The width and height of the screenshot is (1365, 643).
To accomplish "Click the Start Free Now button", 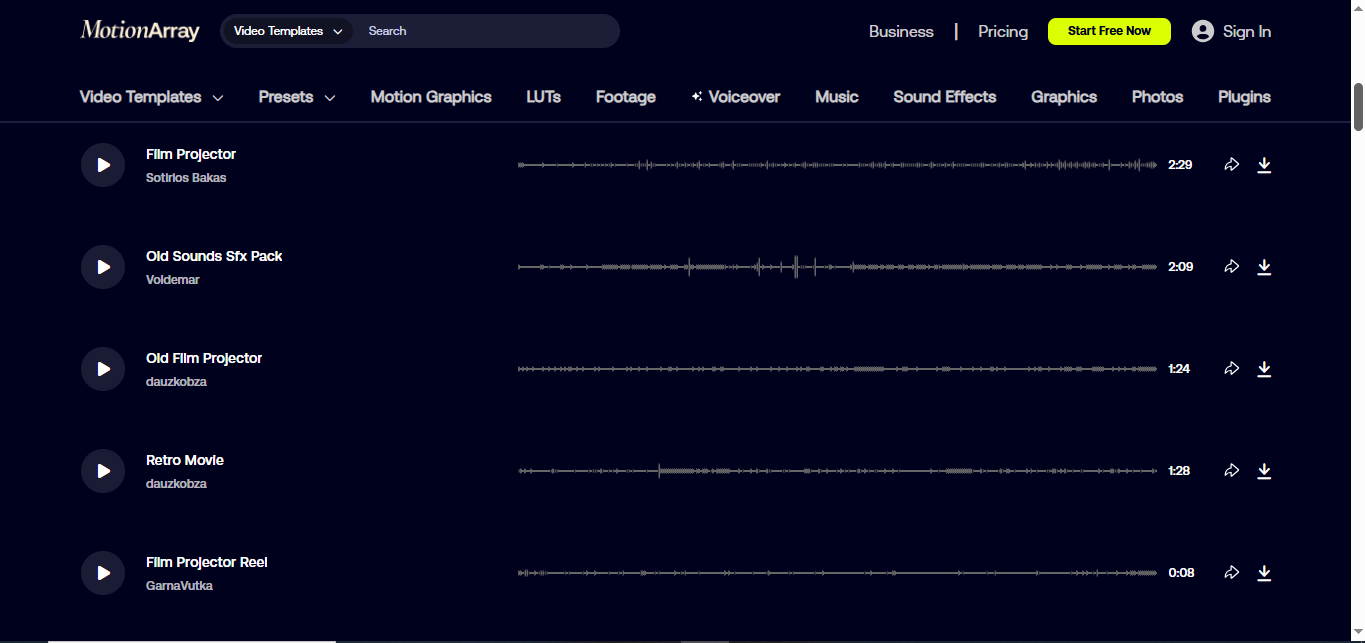I will coord(1109,31).
